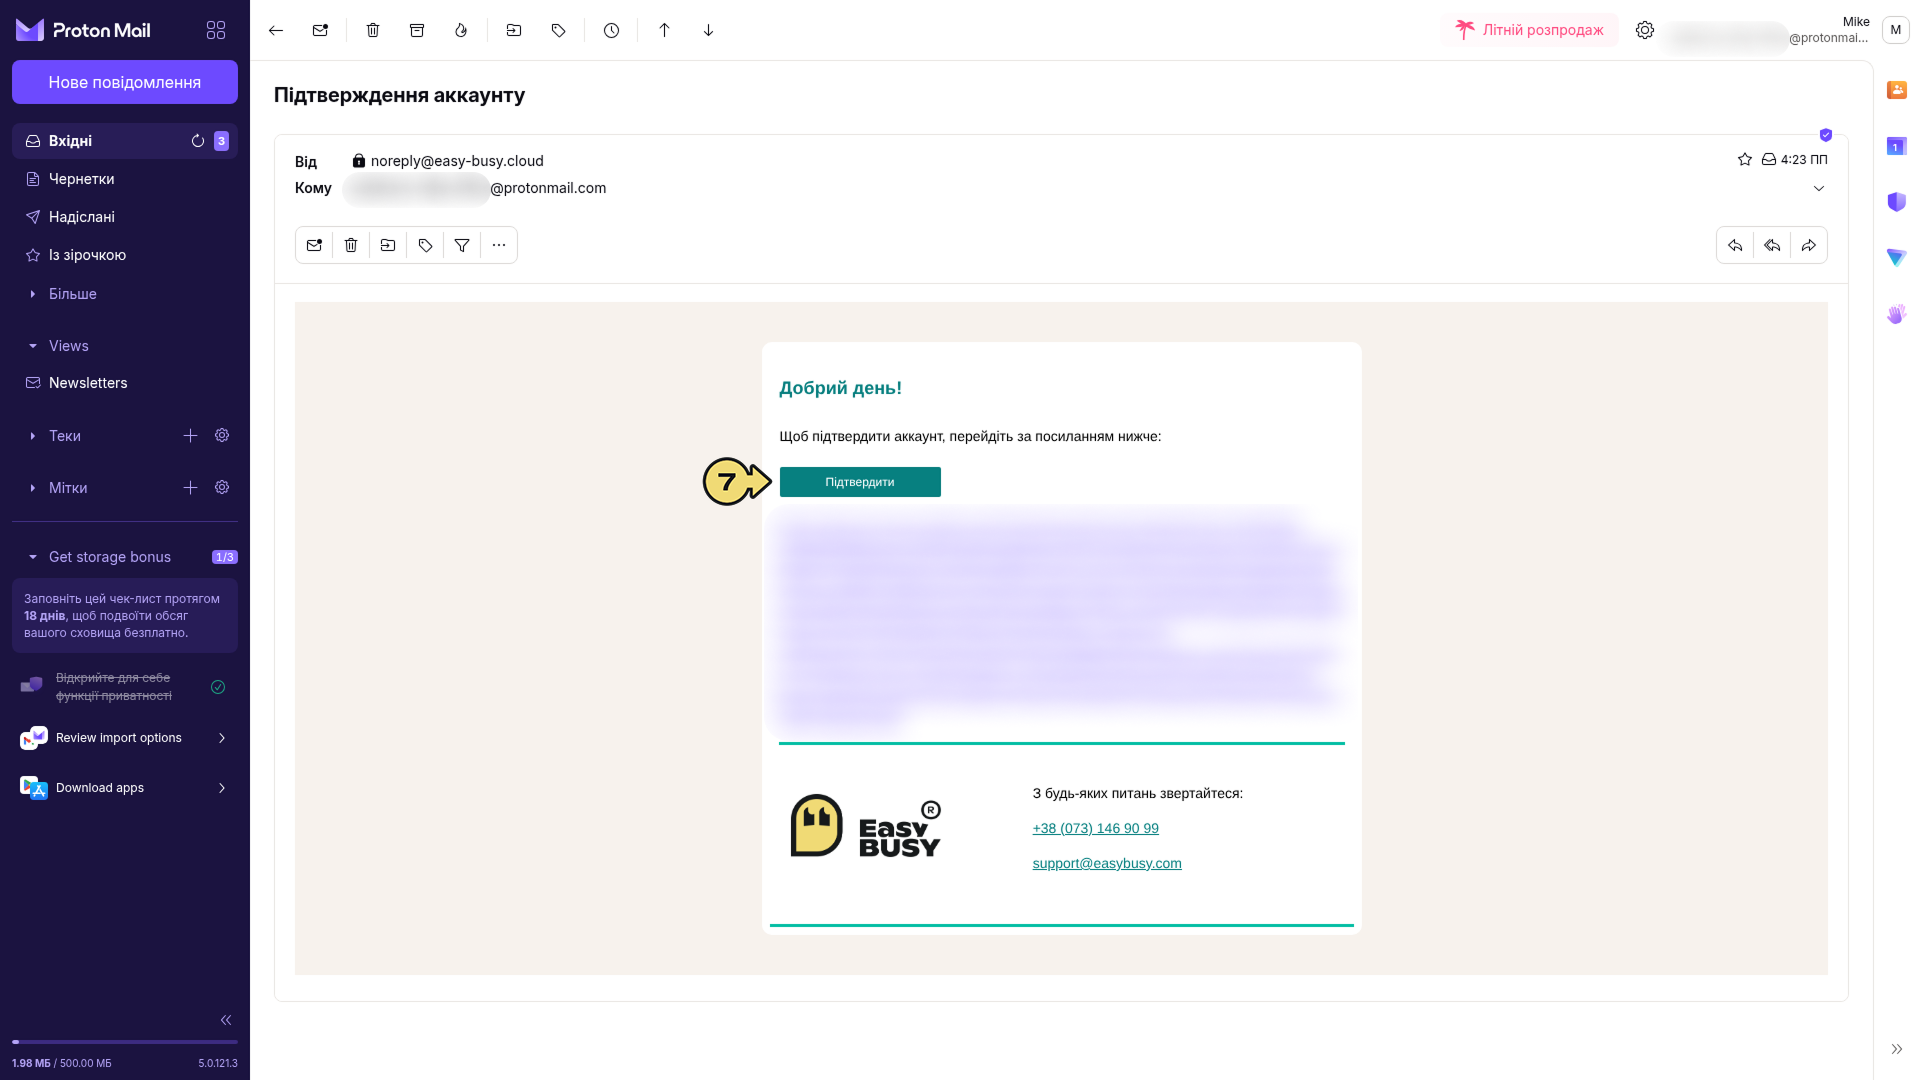The height and width of the screenshot is (1080, 1920).
Task: Open Newsletters view
Action: pos(125,383)
